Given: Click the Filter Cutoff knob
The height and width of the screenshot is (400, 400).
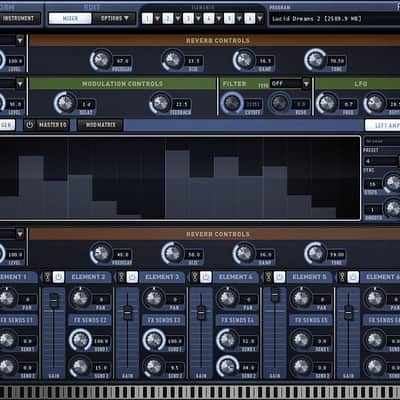Looking at the screenshot, I should 232,103.
